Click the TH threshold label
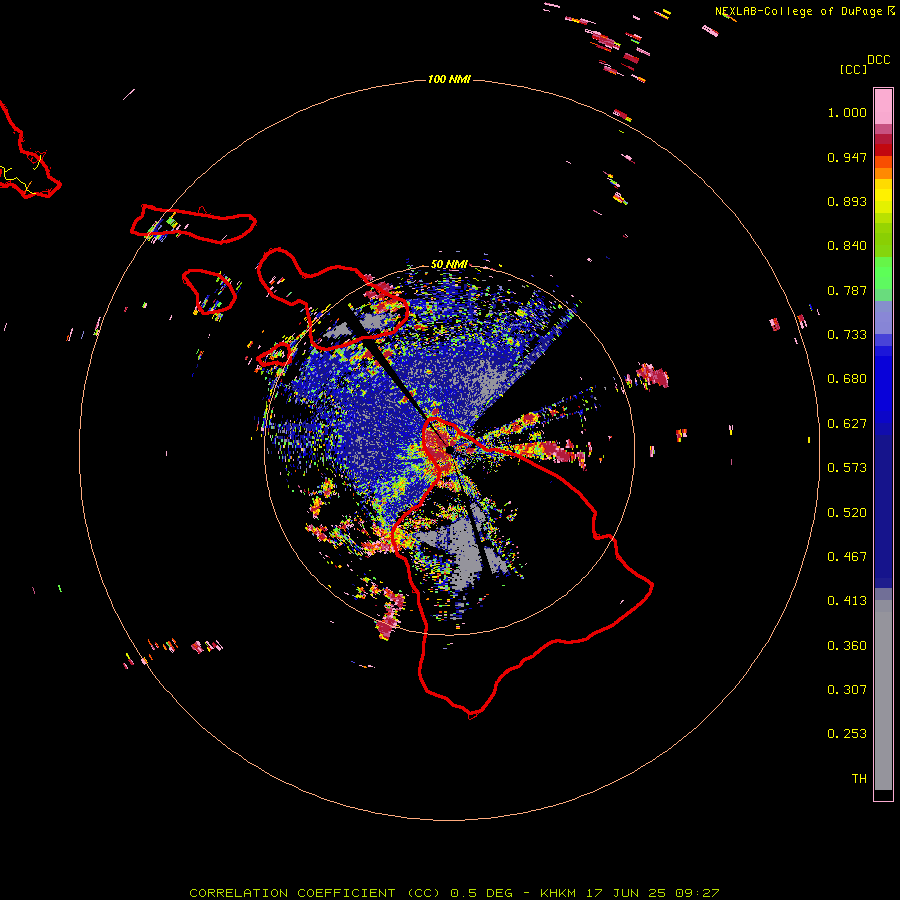 pos(859,779)
